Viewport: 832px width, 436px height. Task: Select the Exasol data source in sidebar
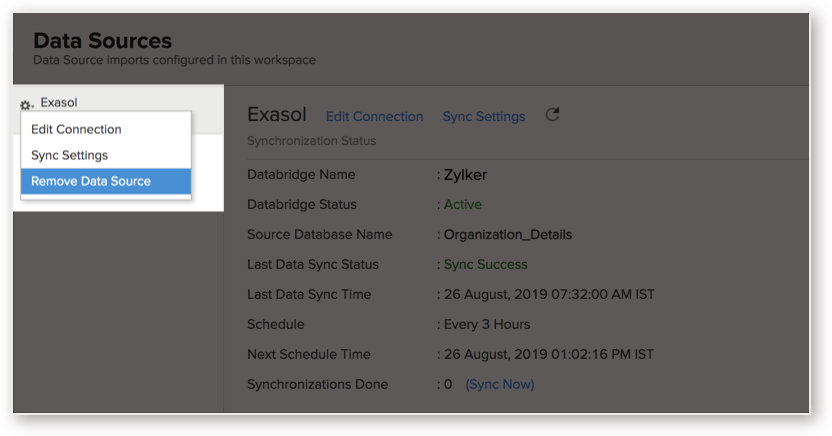[x=59, y=102]
